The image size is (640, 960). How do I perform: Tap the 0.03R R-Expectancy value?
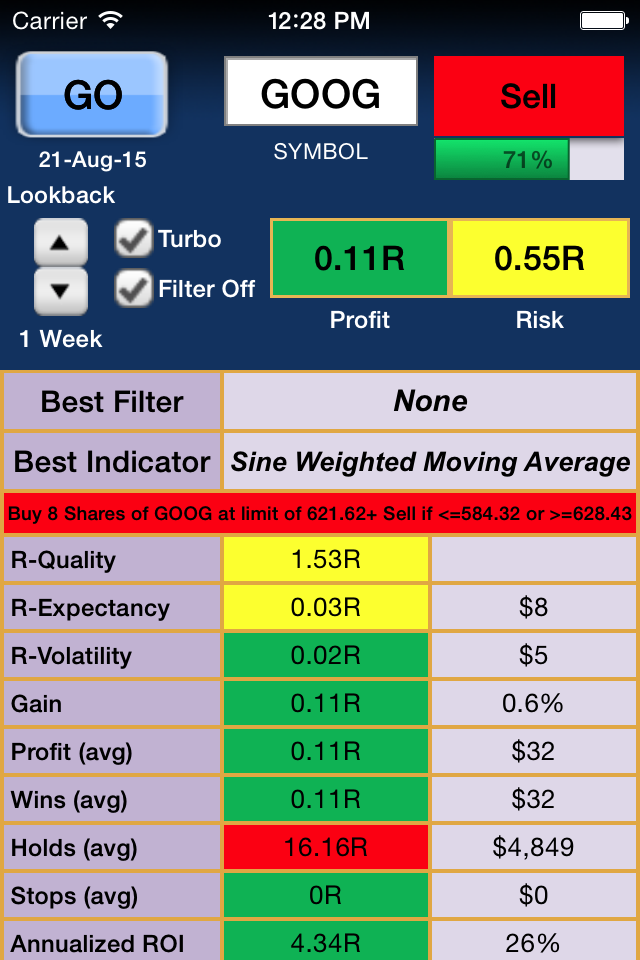click(326, 607)
